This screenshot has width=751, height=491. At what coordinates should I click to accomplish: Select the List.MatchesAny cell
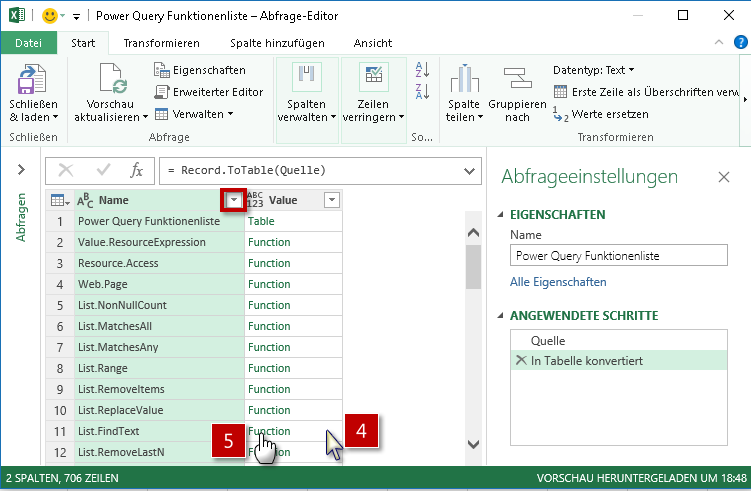(159, 347)
